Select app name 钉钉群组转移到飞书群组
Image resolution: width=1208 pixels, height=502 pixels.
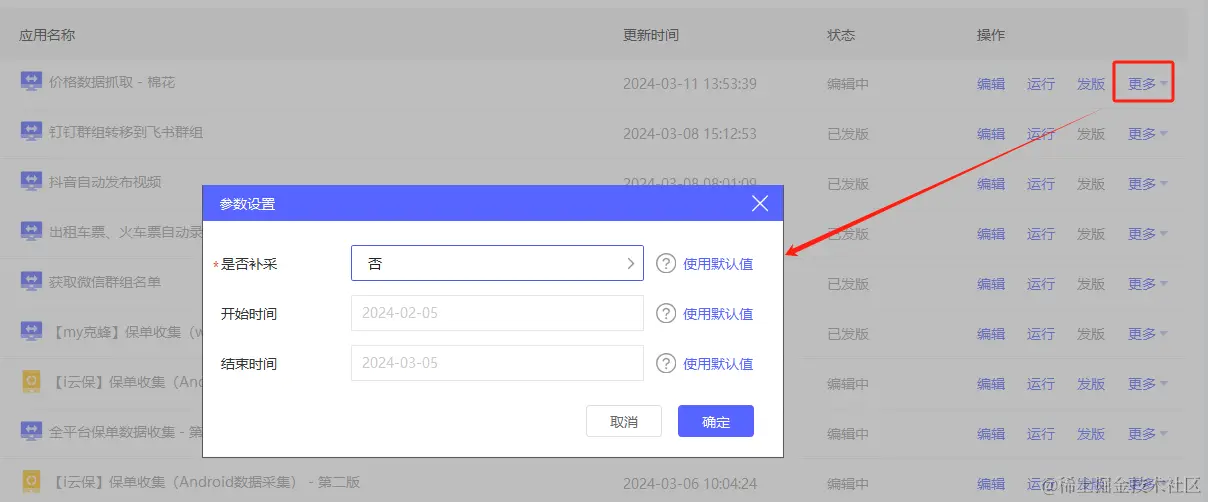pyautogui.click(x=126, y=132)
